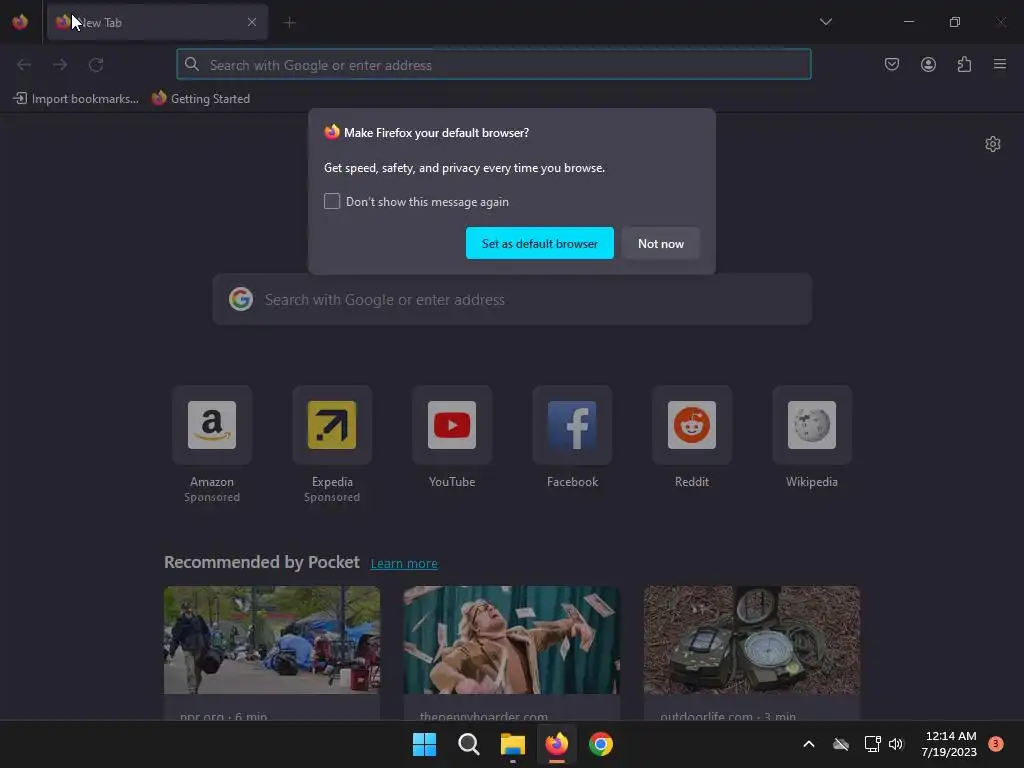Open notifications badge showing 3
The height and width of the screenshot is (768, 1024).
click(x=996, y=743)
